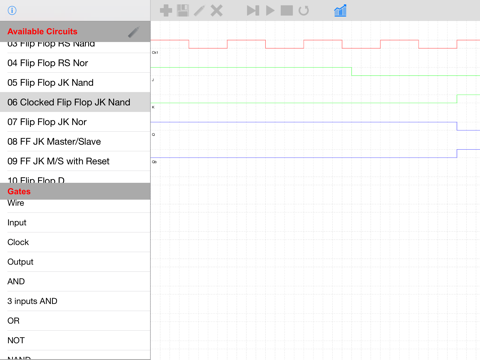Image resolution: width=480 pixels, height=360 pixels.
Task: Edit Available Circuits list with pencil
Action: 134,32
